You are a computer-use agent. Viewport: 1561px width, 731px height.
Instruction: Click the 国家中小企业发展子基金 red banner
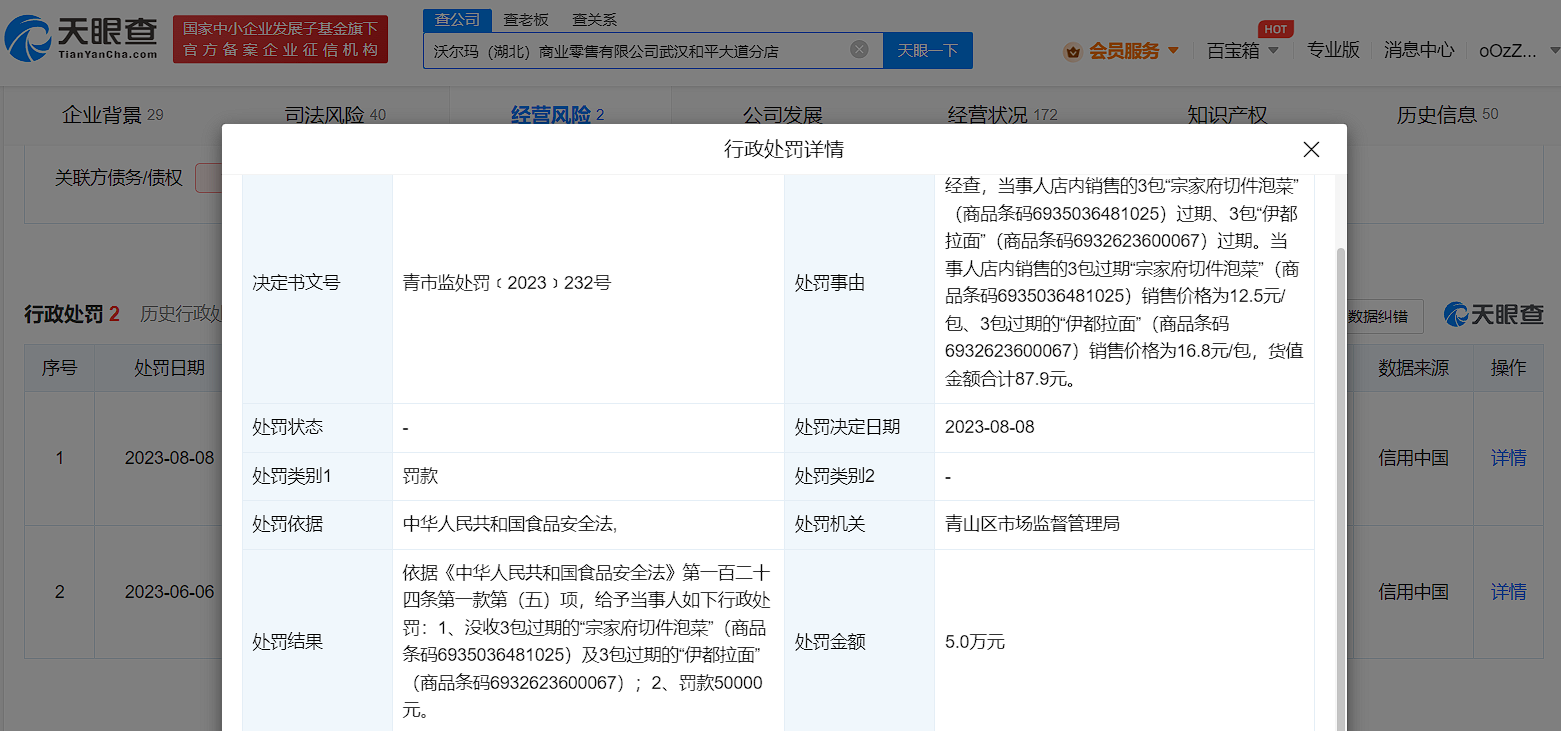pos(280,40)
